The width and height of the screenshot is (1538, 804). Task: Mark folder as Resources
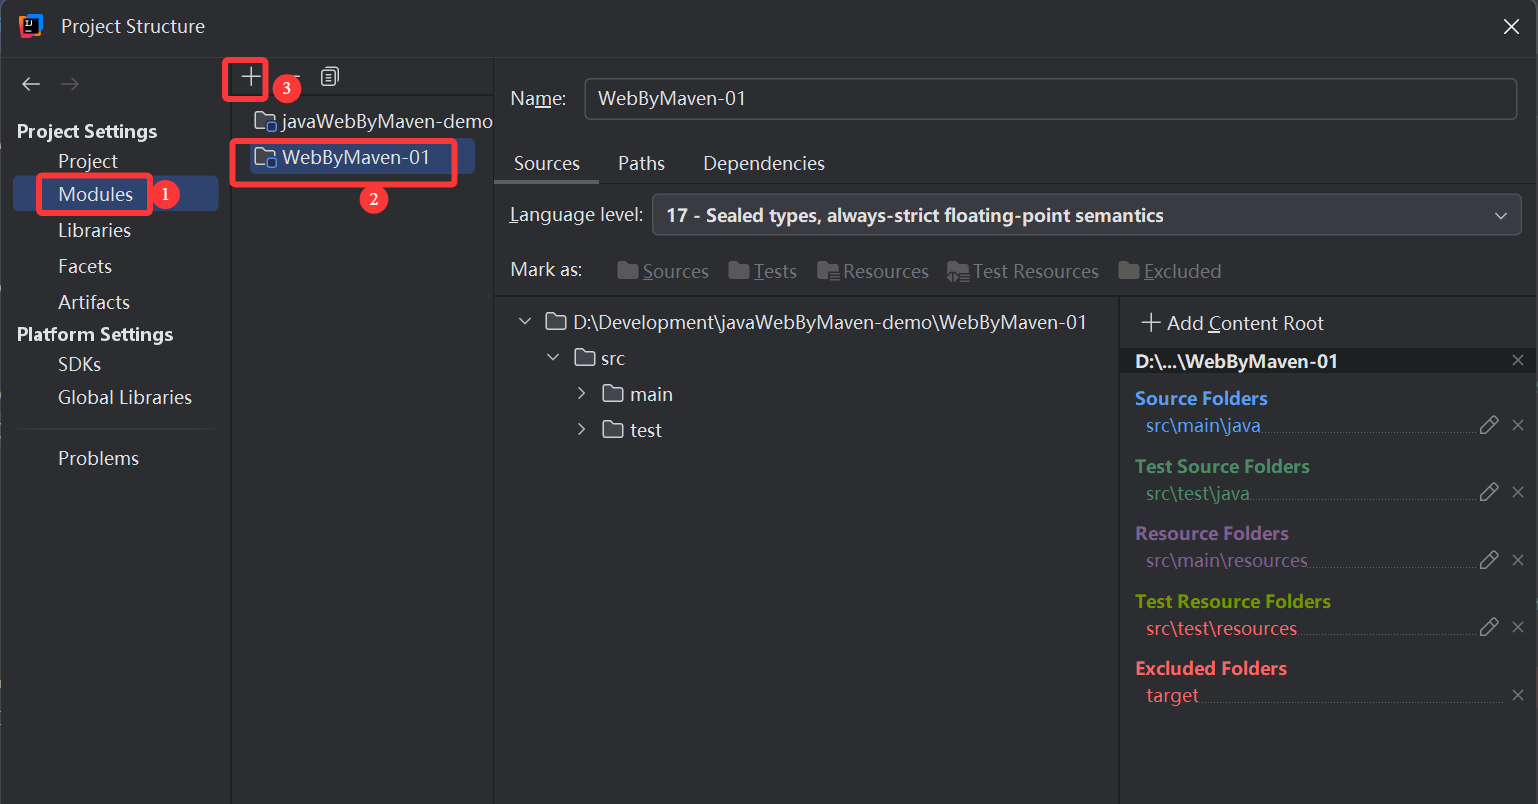(873, 271)
